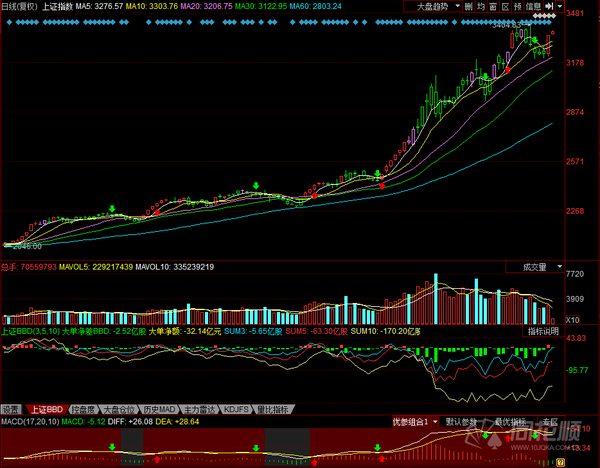This screenshot has height=468, width=600.
Task: Open the 设置 settings tab
Action: [11, 409]
